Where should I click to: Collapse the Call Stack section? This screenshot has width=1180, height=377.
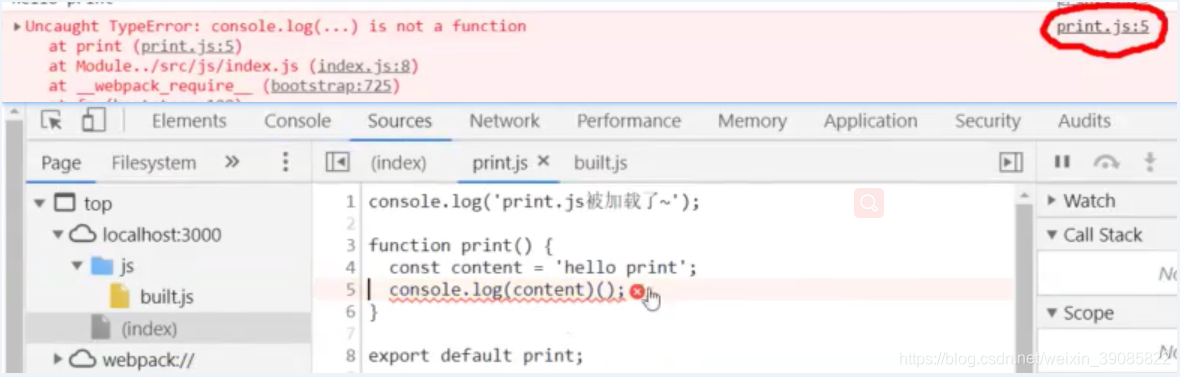pos(1051,236)
